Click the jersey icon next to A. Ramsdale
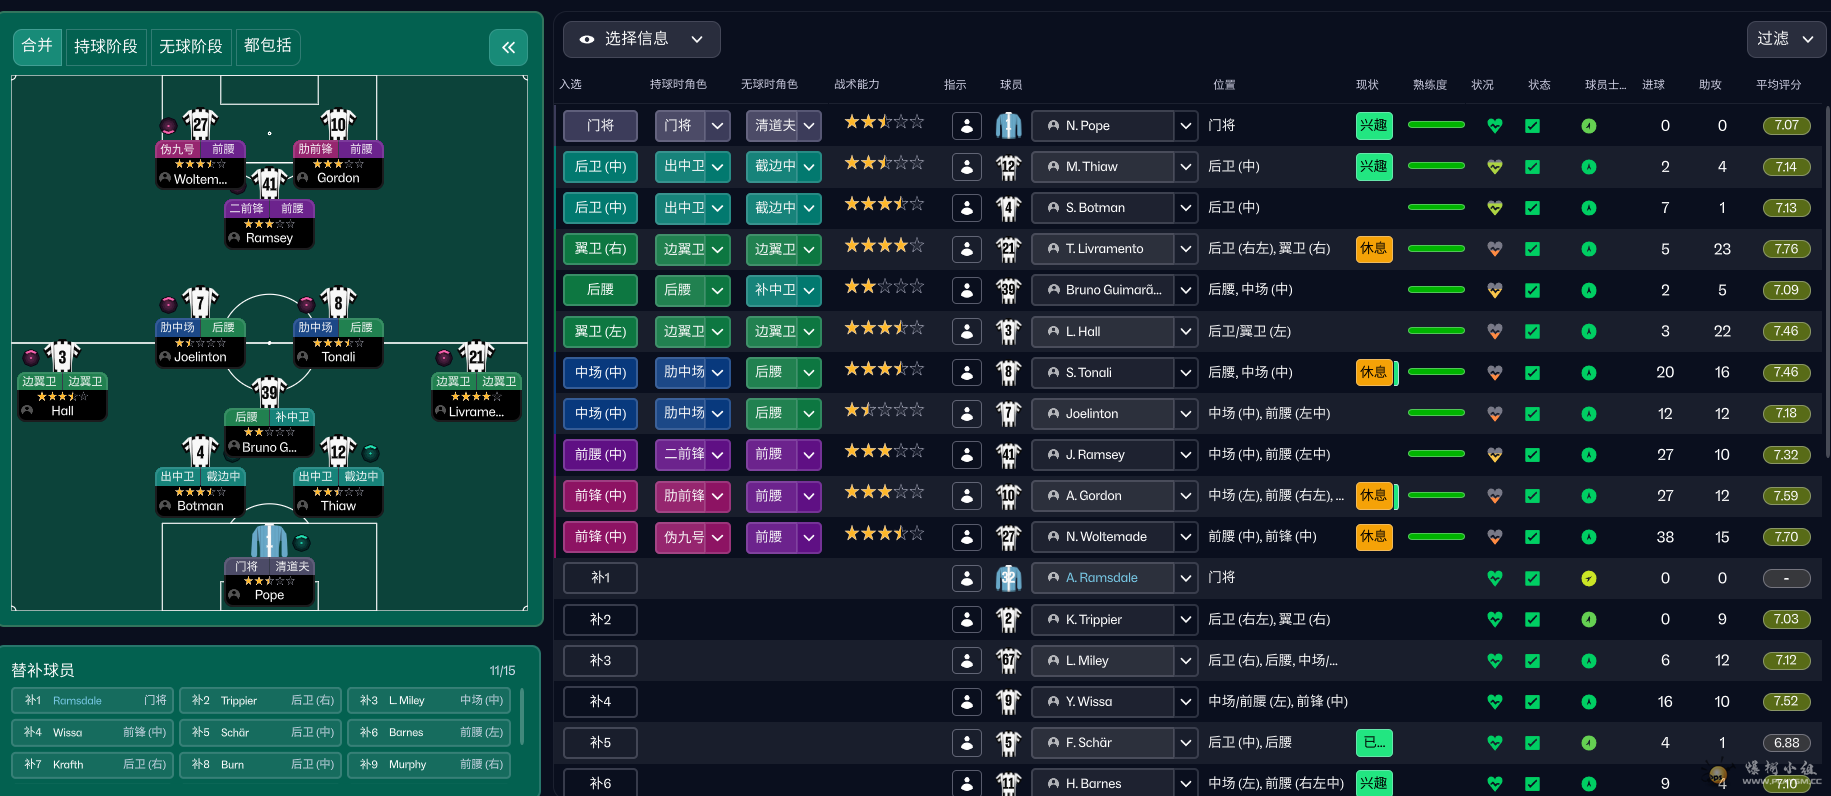The image size is (1831, 796). point(1008,578)
